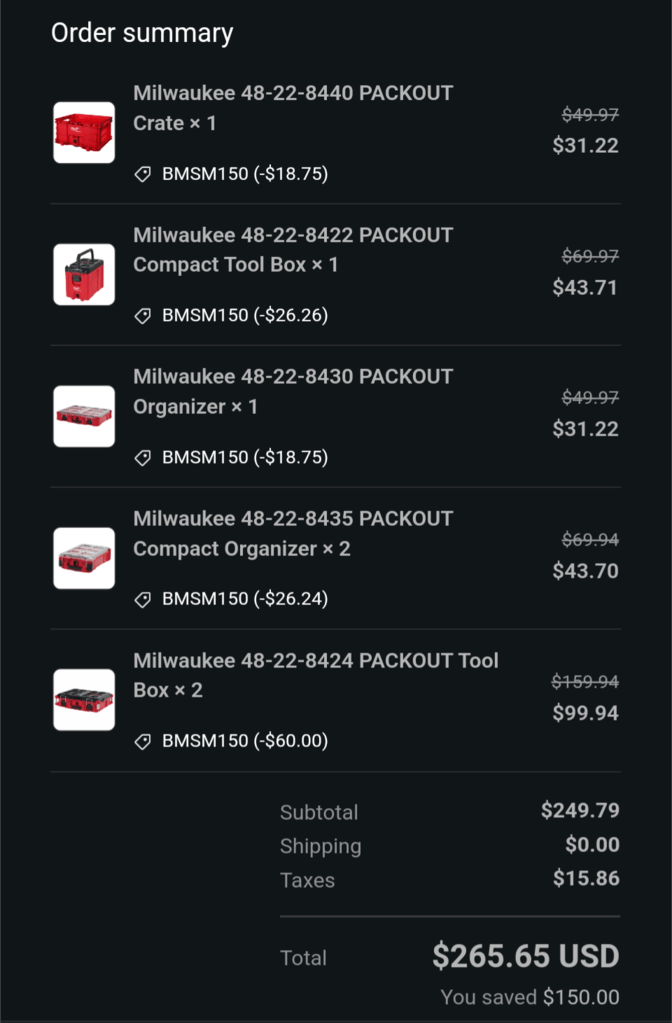Select the PACKOUT Organizer thumbnail image

click(x=84, y=416)
